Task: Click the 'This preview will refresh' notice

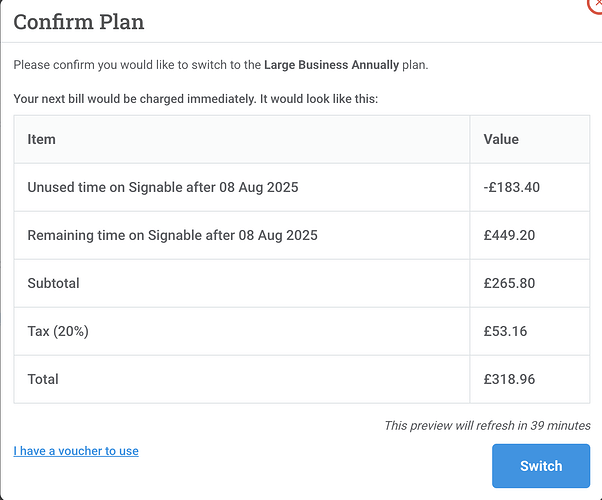Action: click(x=487, y=425)
